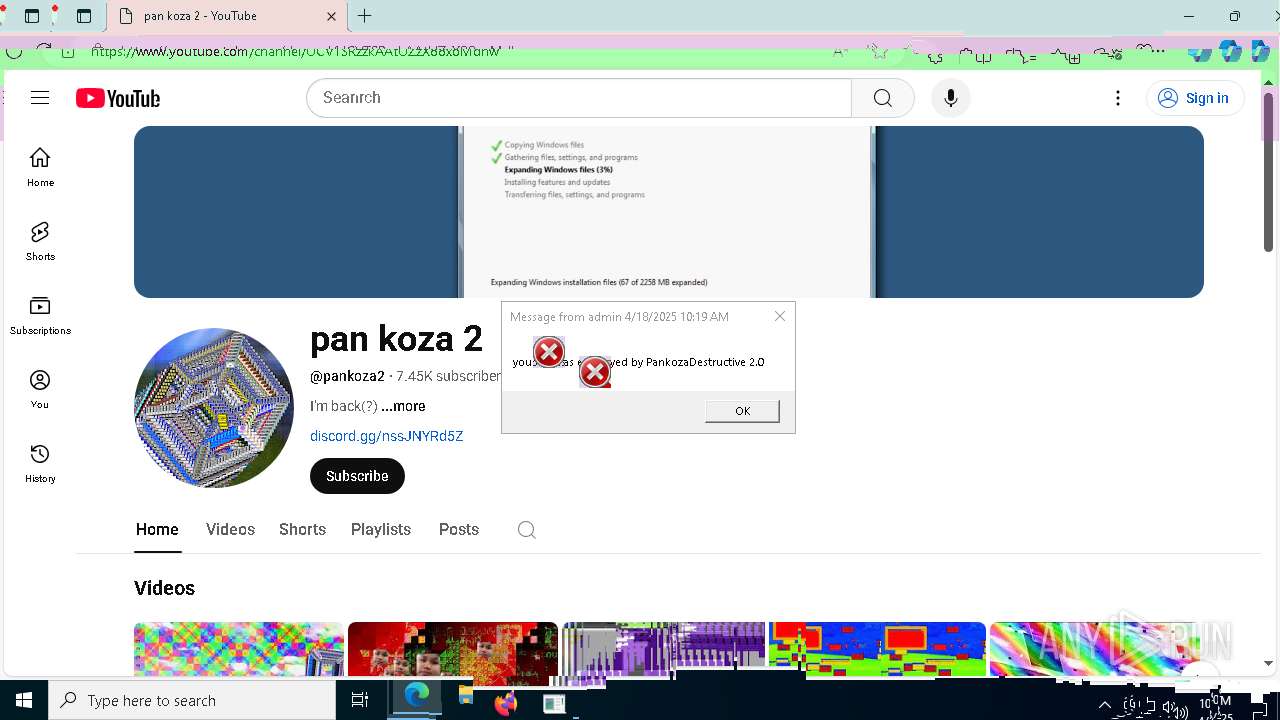Image resolution: width=1280 pixels, height=720 pixels.
Task: Reload the page with refresh icon
Action: (43, 50)
